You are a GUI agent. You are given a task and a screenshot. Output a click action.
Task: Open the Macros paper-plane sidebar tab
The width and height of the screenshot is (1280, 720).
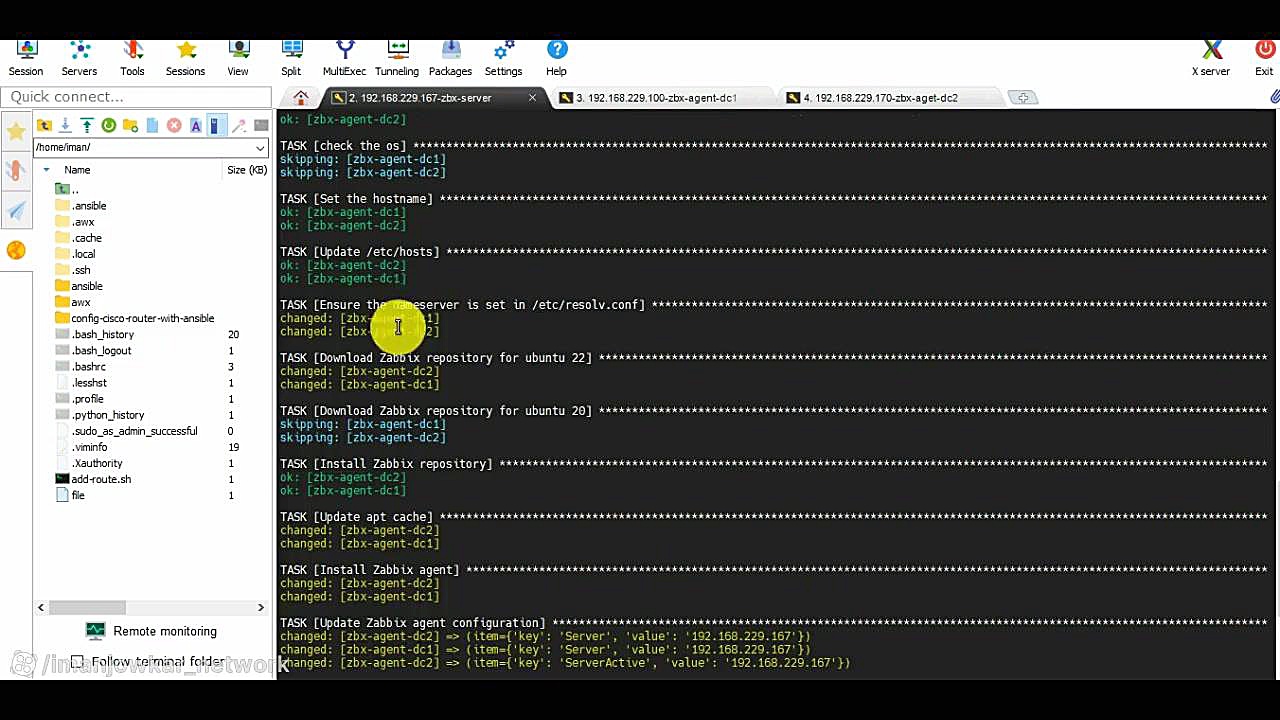point(16,210)
